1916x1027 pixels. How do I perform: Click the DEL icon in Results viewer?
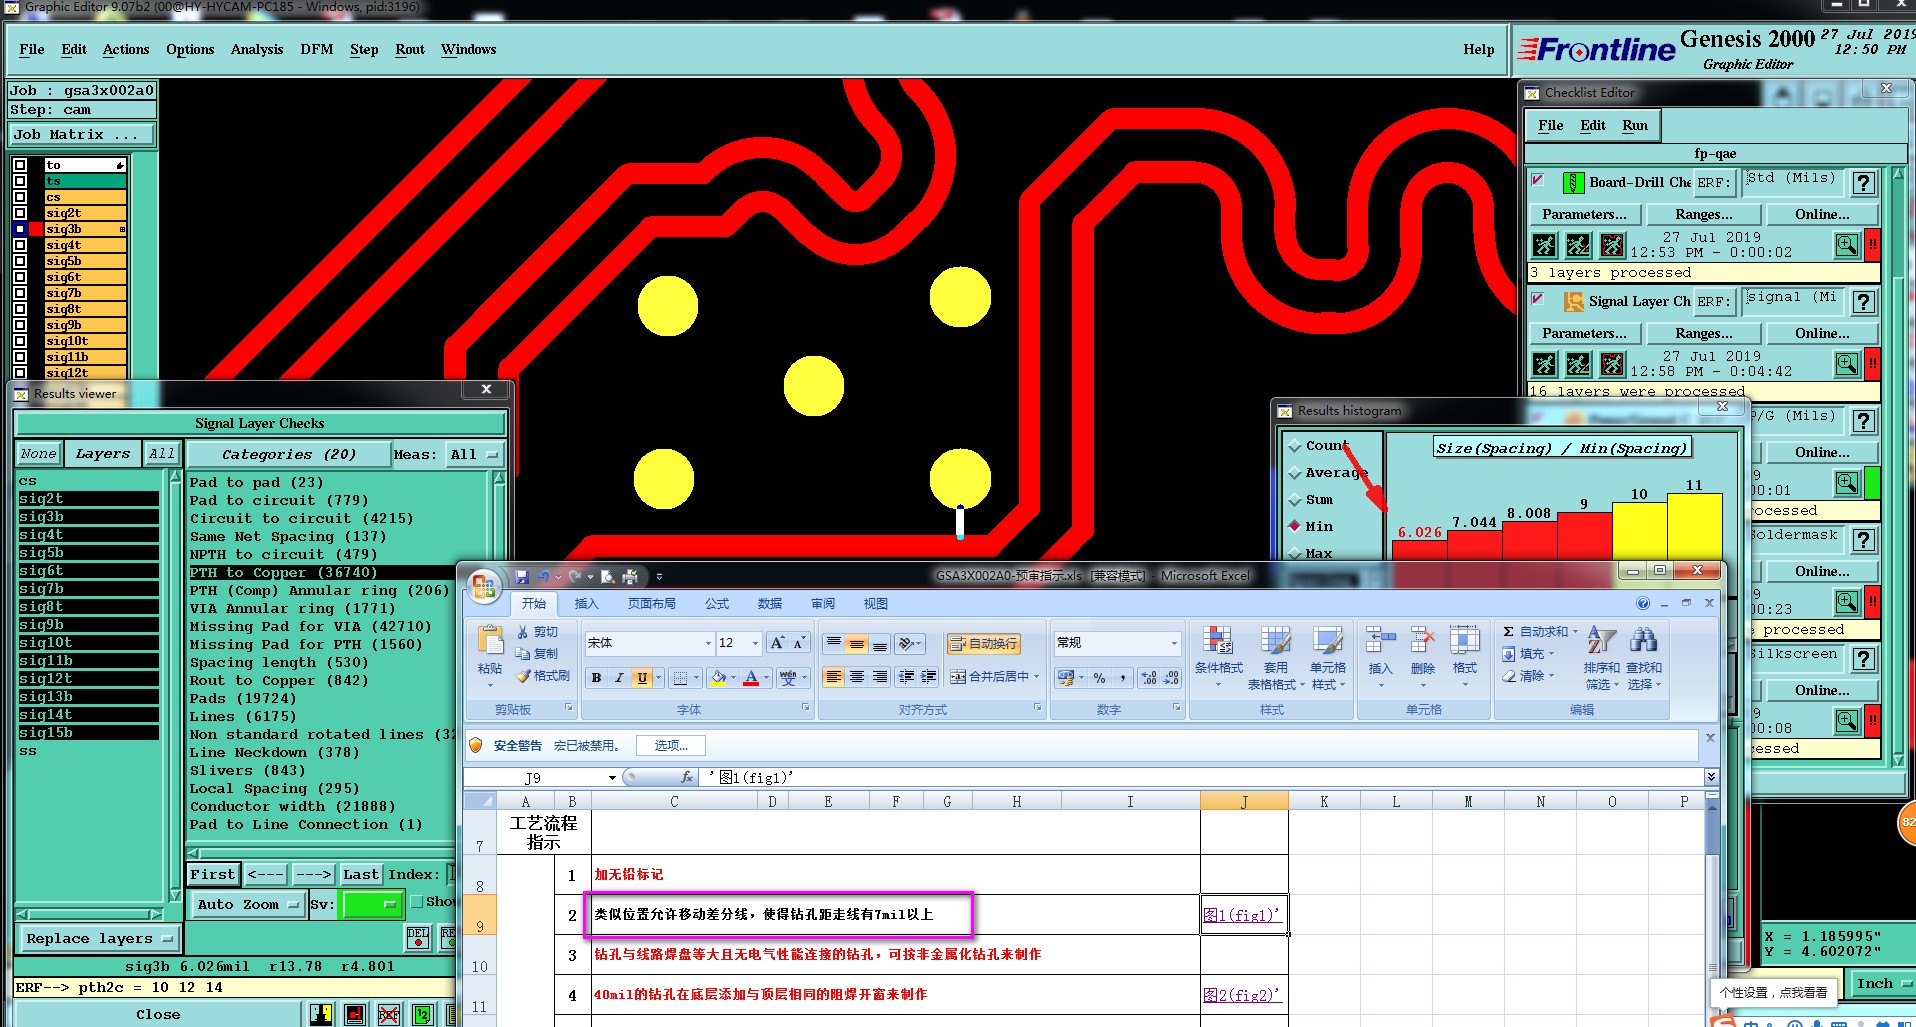point(418,938)
